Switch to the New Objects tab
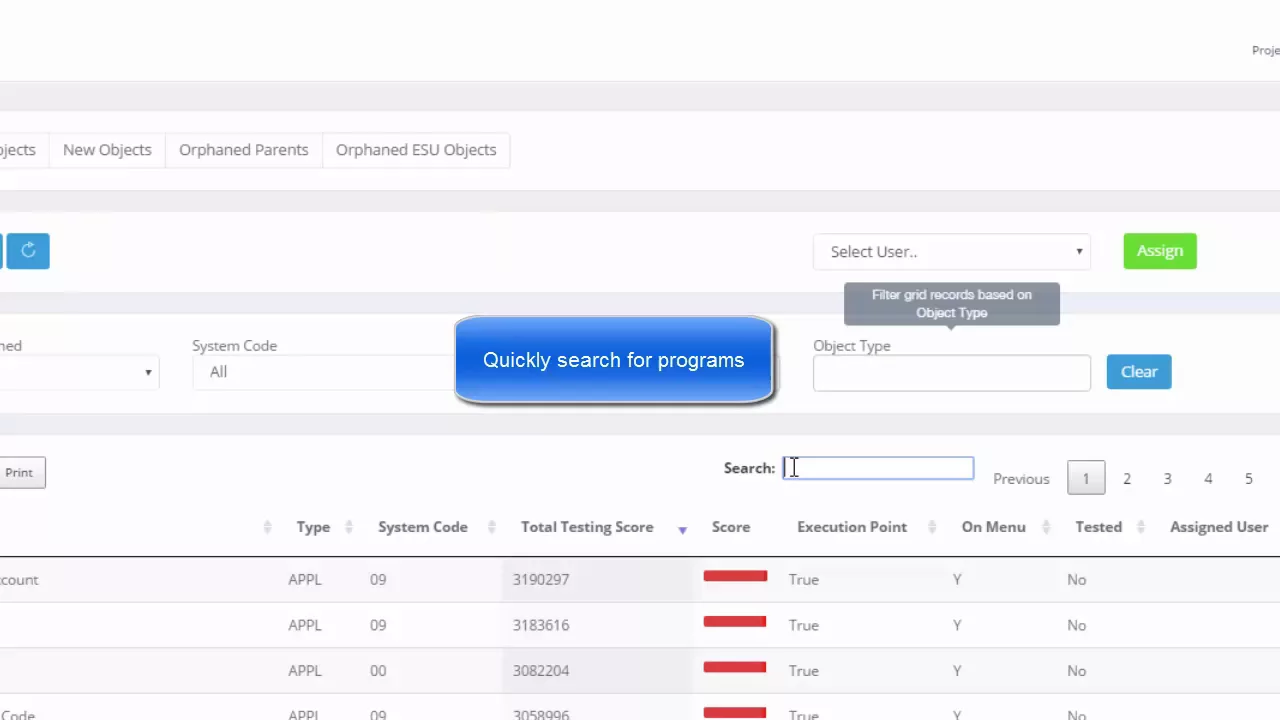 (x=107, y=150)
